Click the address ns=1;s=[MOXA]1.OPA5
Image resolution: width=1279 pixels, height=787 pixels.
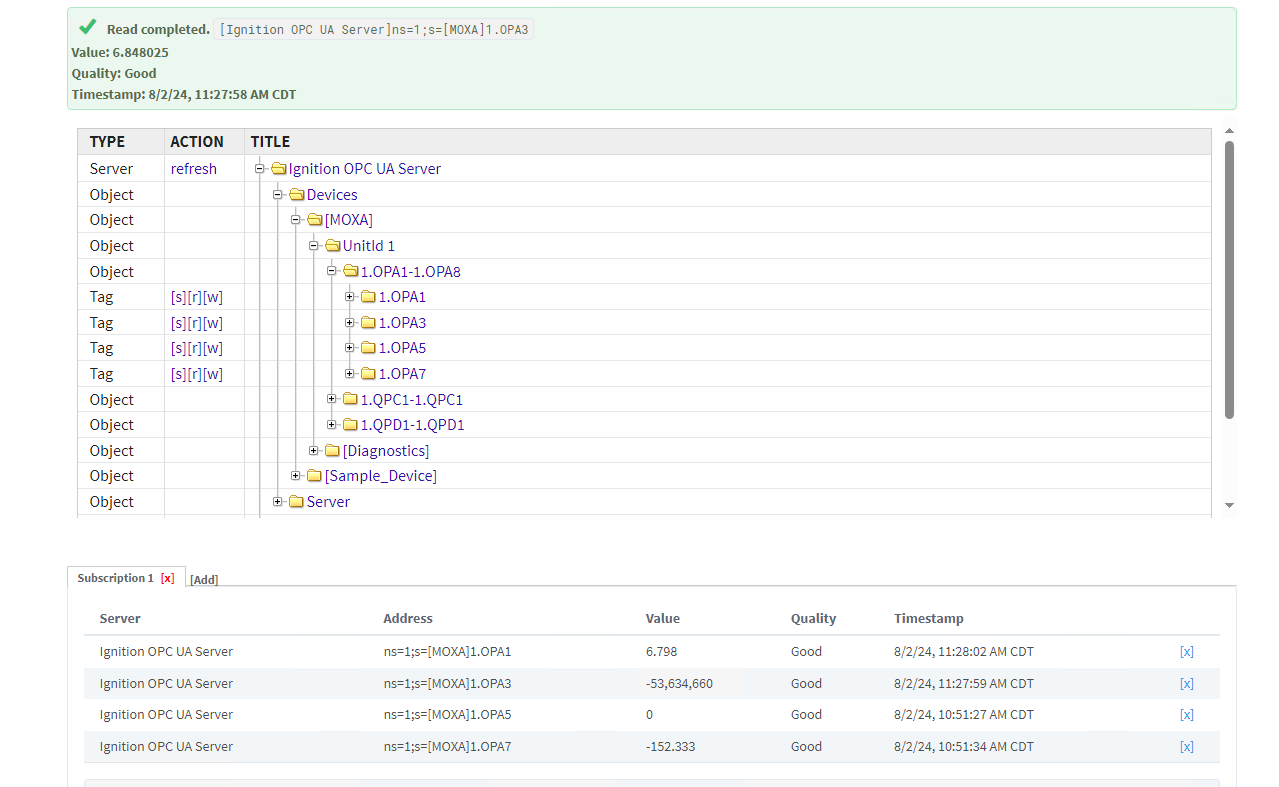[x=447, y=715]
